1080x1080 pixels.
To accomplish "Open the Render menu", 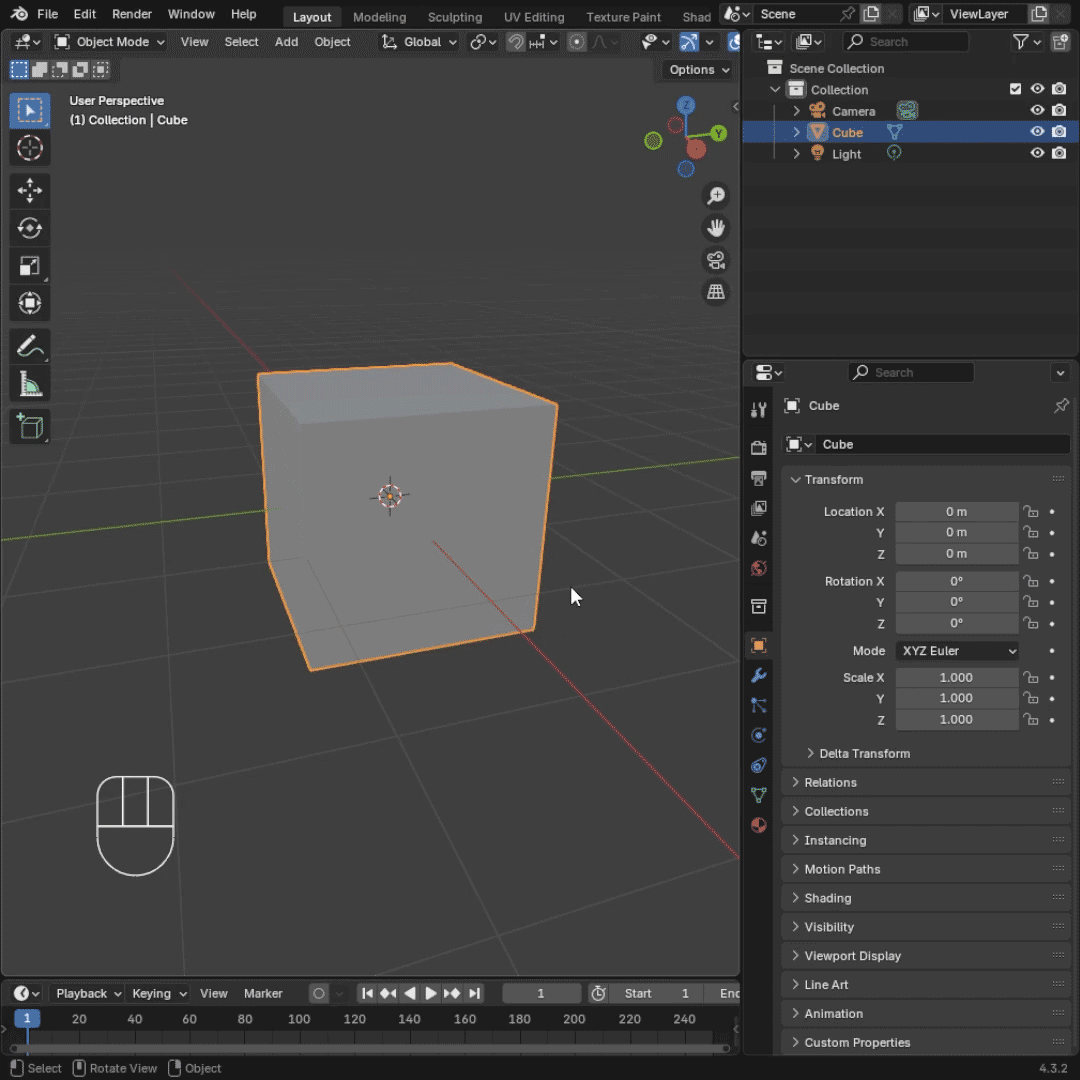I will 132,14.
